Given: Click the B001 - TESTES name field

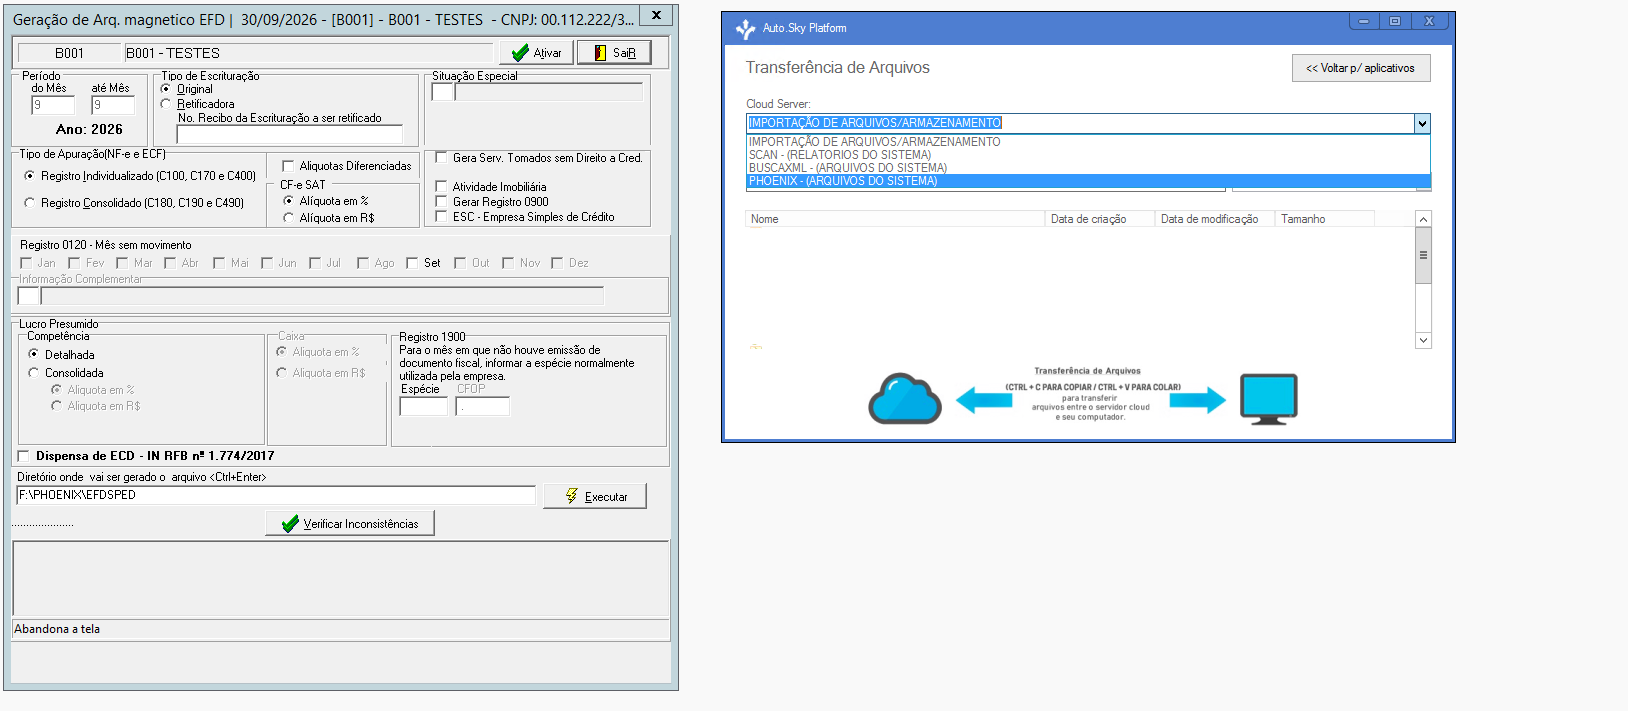Looking at the screenshot, I should point(308,53).
